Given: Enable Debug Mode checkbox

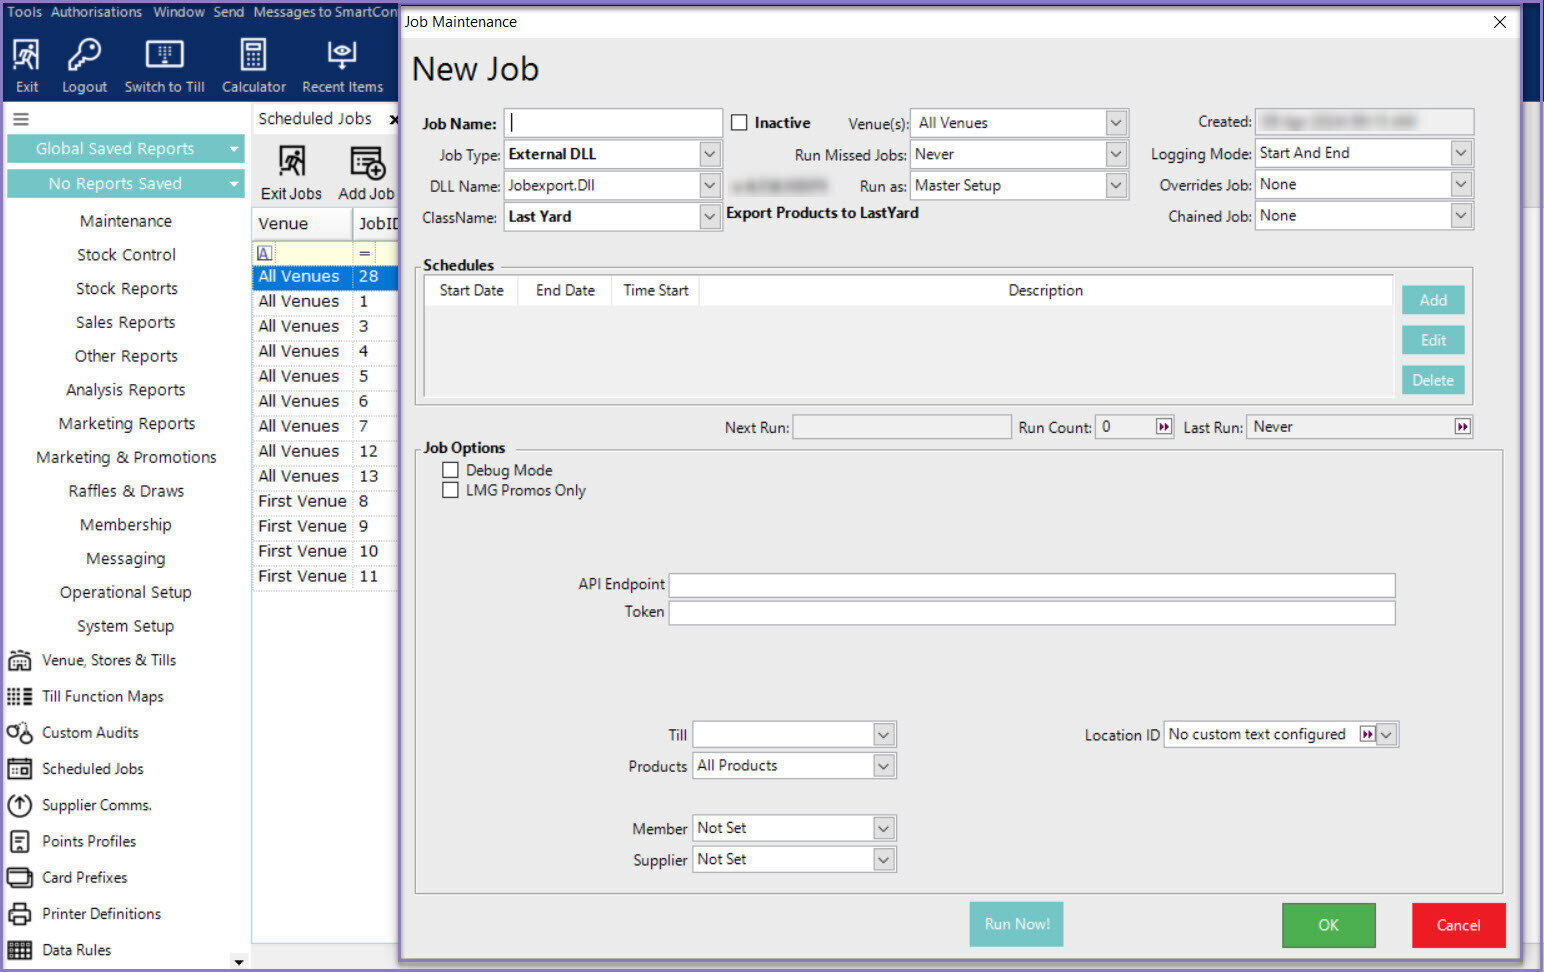Looking at the screenshot, I should coord(451,470).
